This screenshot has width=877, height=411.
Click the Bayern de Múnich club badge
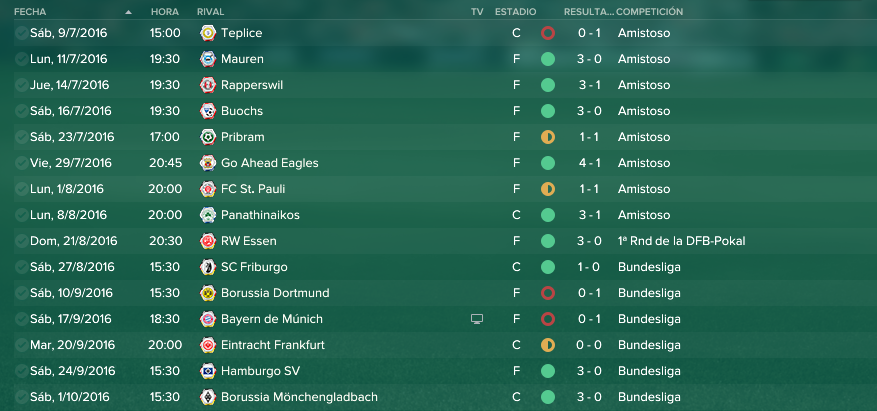point(208,319)
